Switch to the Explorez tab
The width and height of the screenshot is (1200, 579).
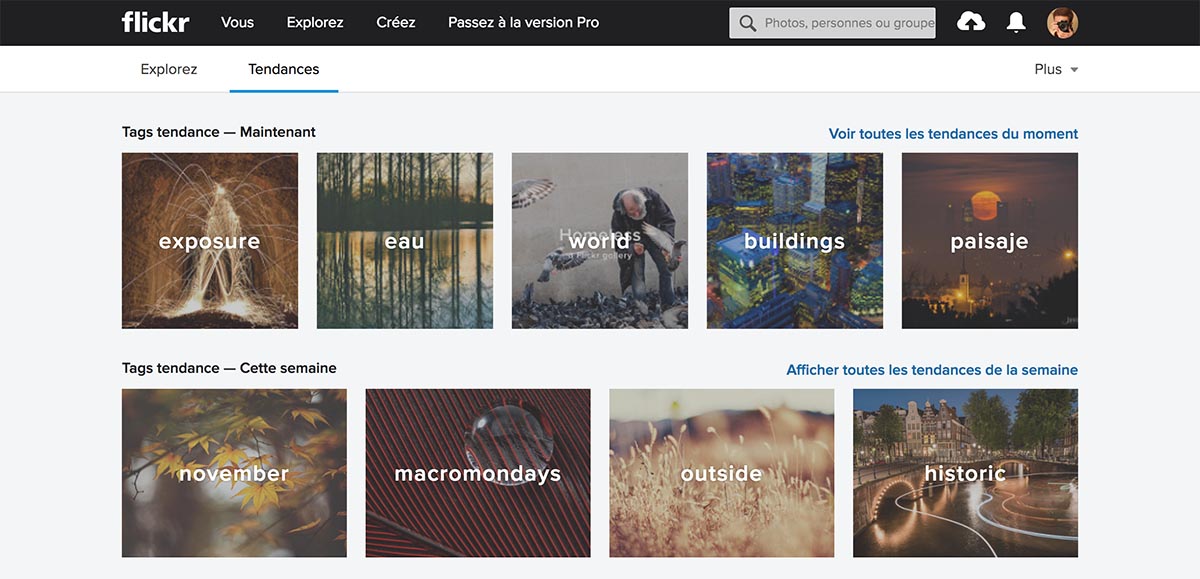(168, 68)
